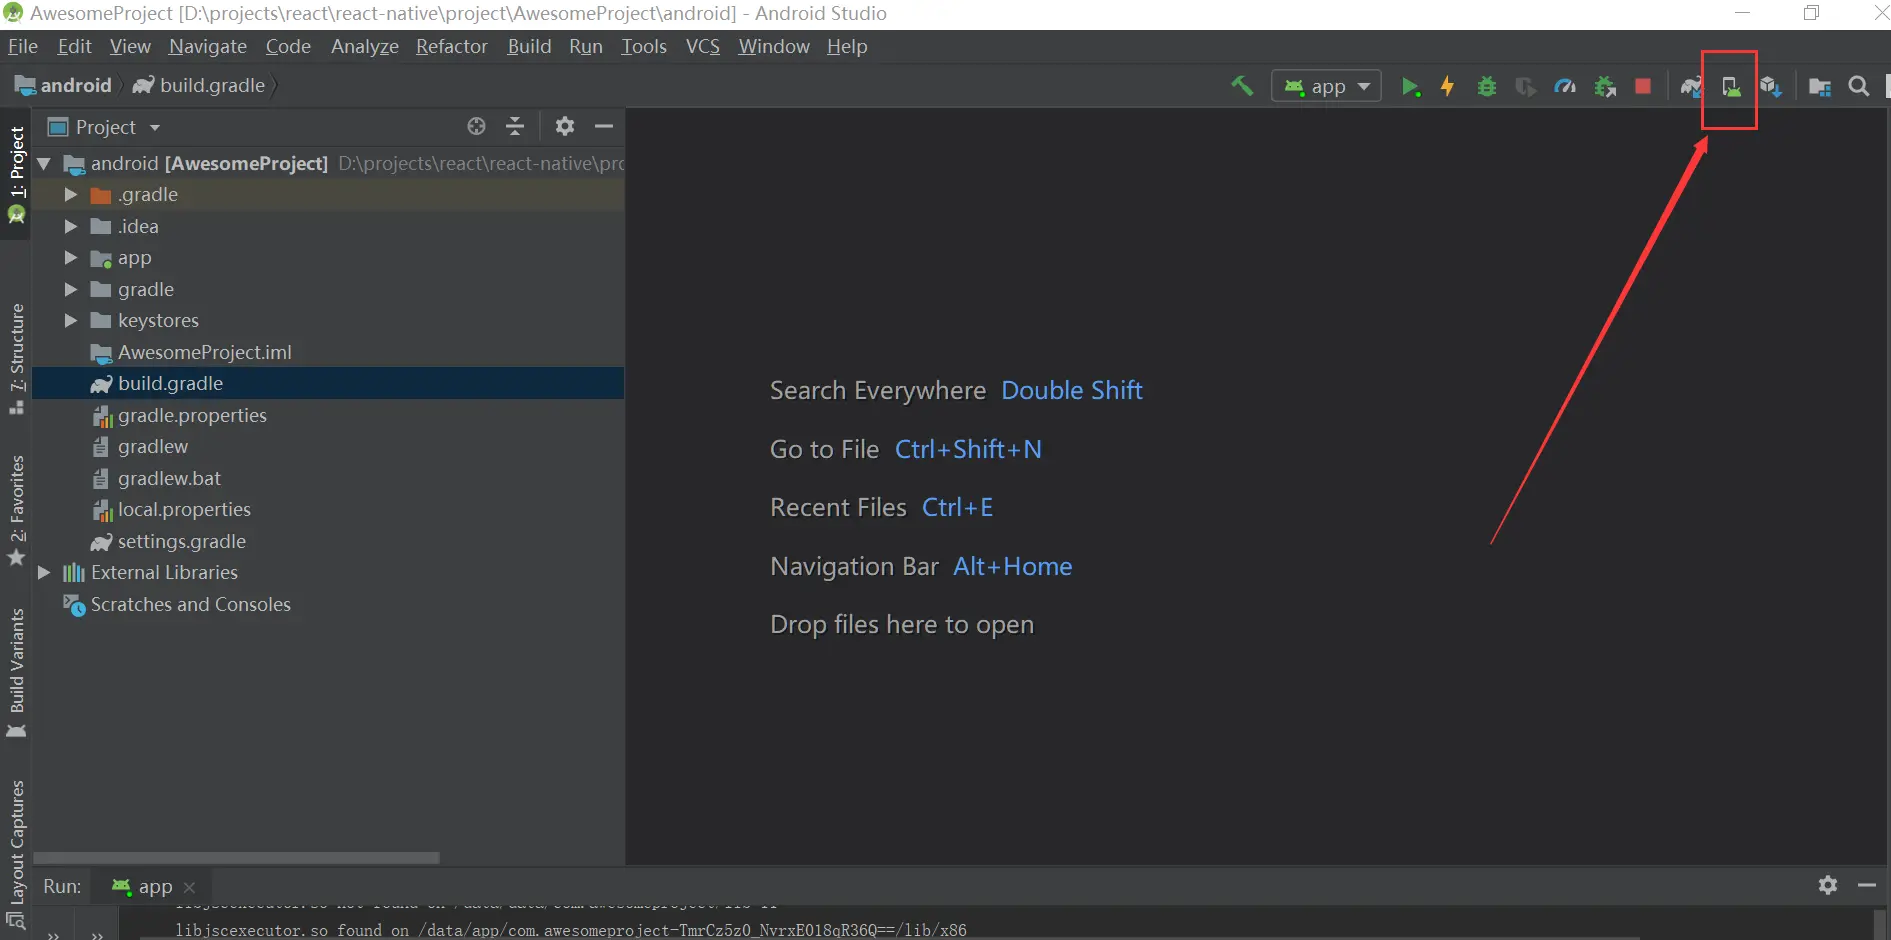Screen dimensions: 1891x940
Task: Click the Make Project hammer icon
Action: click(1242, 86)
